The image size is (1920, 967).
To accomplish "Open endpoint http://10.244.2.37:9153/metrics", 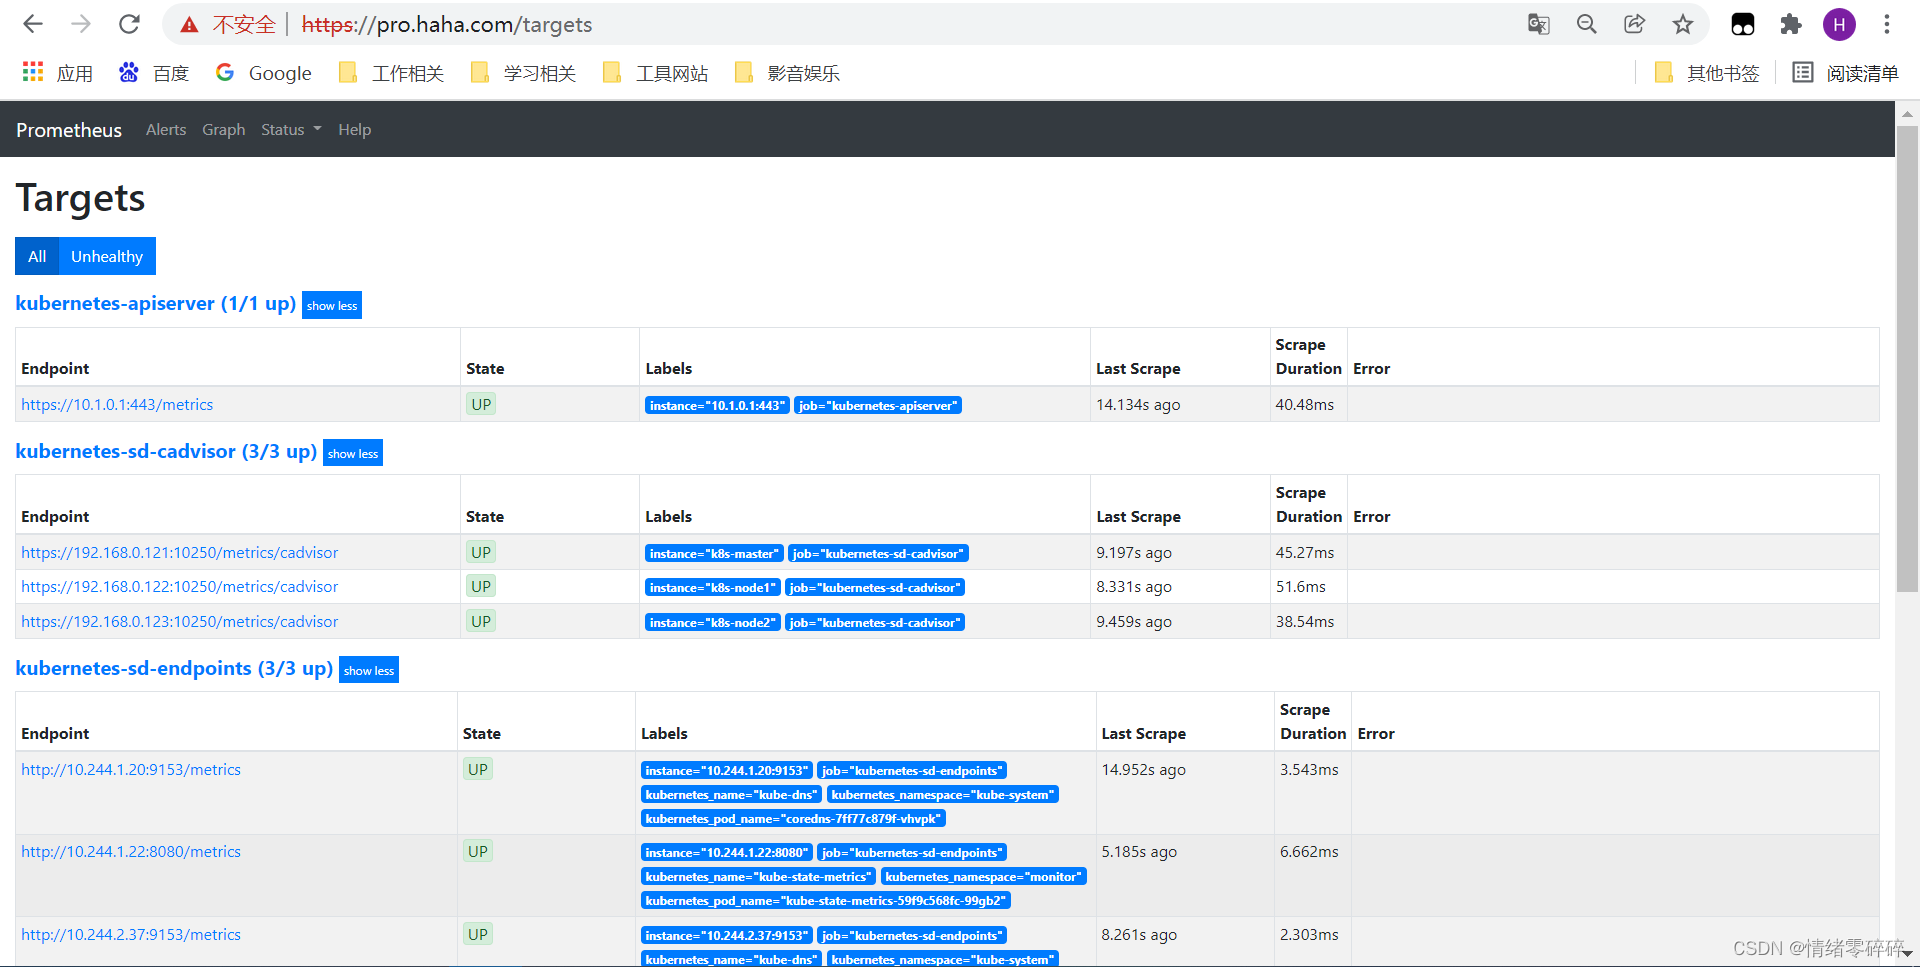I will (x=131, y=935).
